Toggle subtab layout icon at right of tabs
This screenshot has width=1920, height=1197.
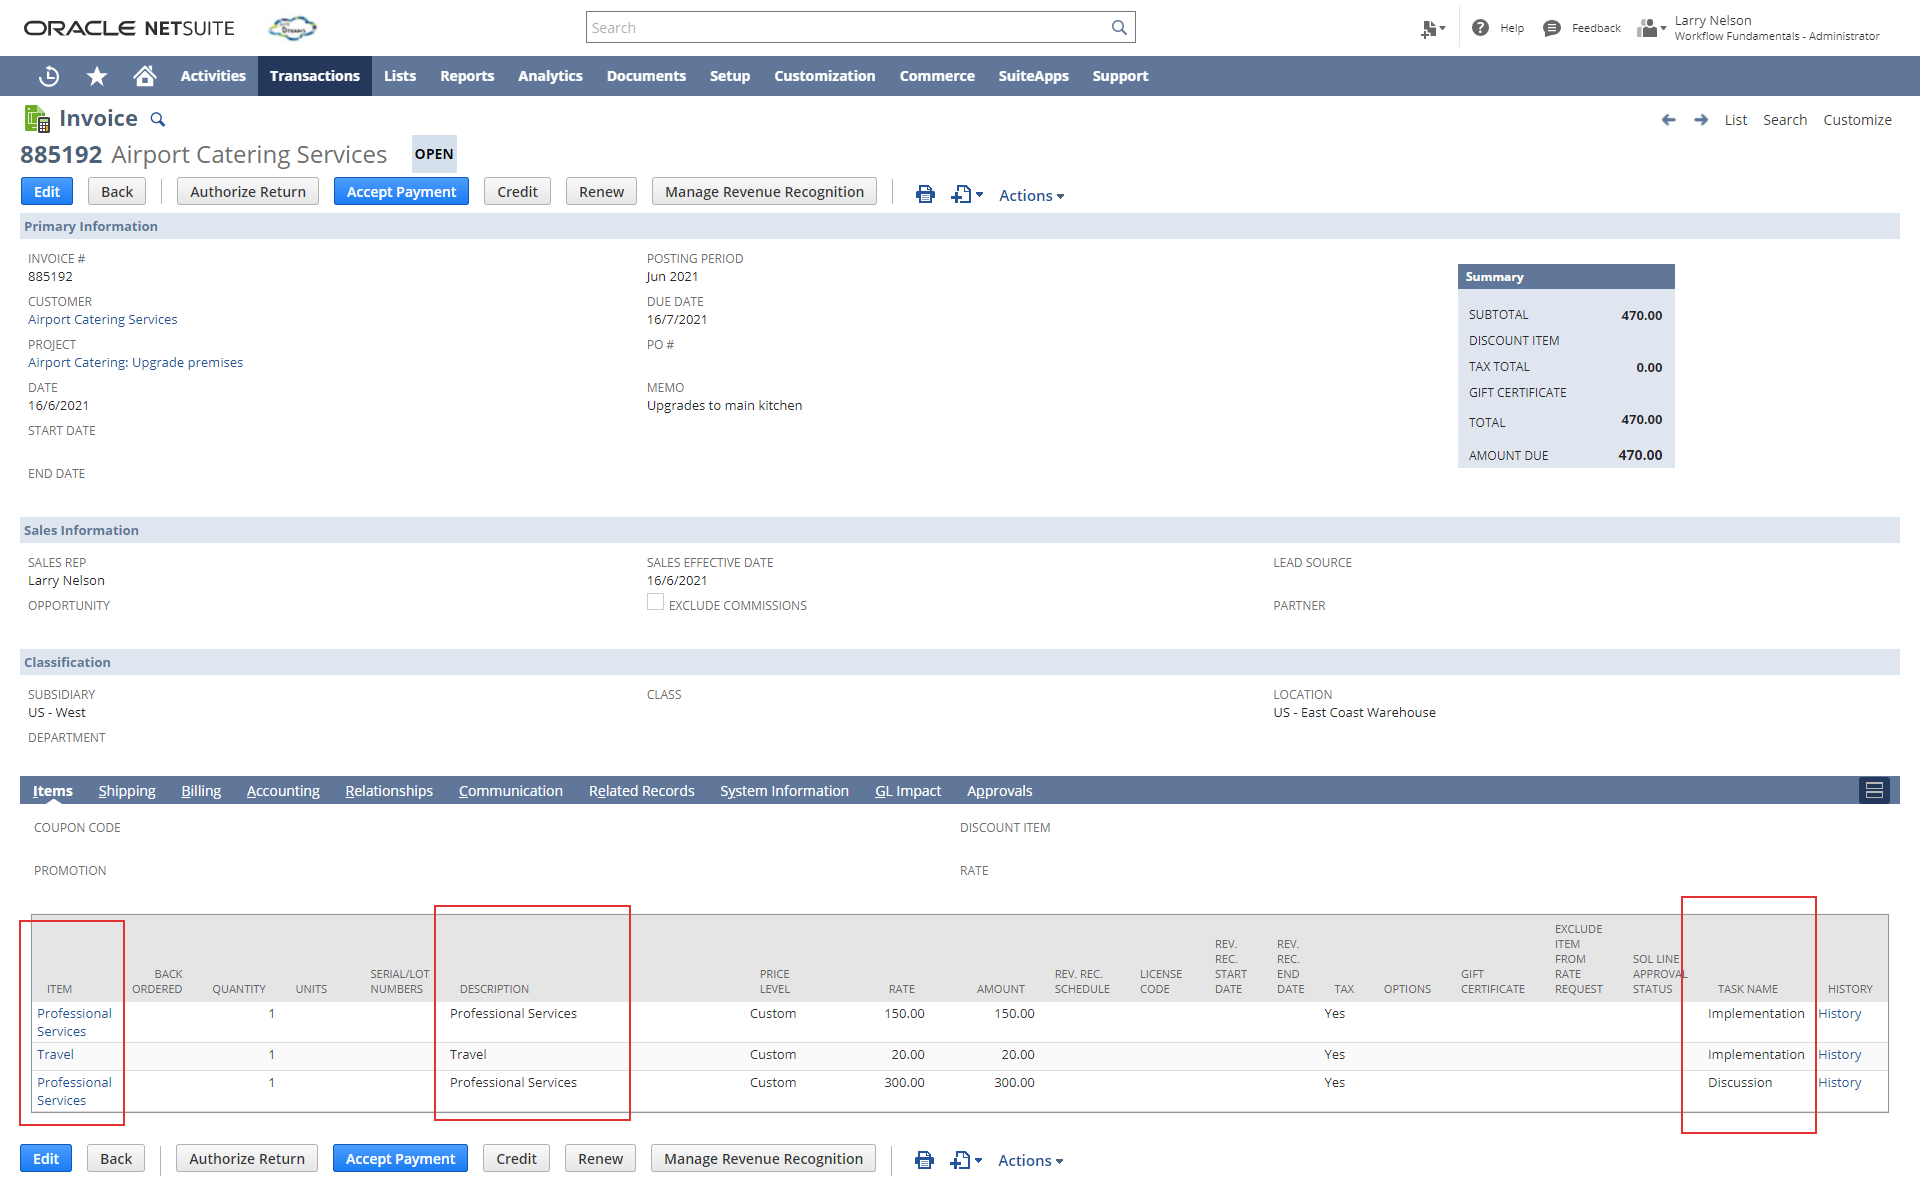pos(1874,790)
